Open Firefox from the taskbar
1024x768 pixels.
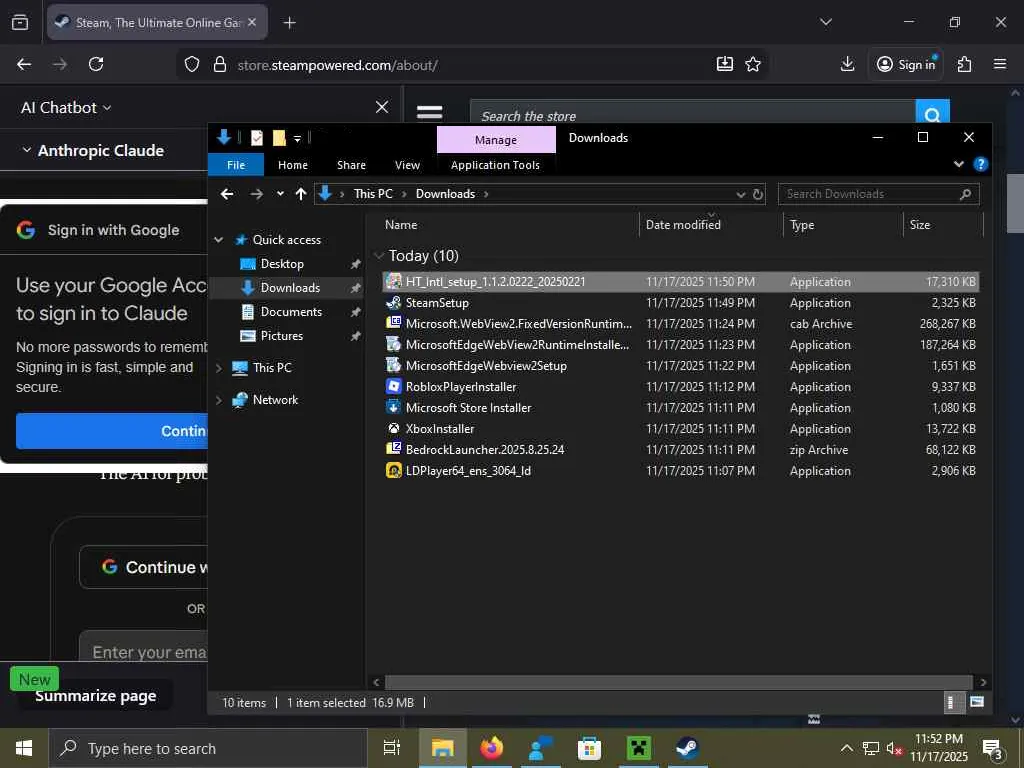(492, 748)
